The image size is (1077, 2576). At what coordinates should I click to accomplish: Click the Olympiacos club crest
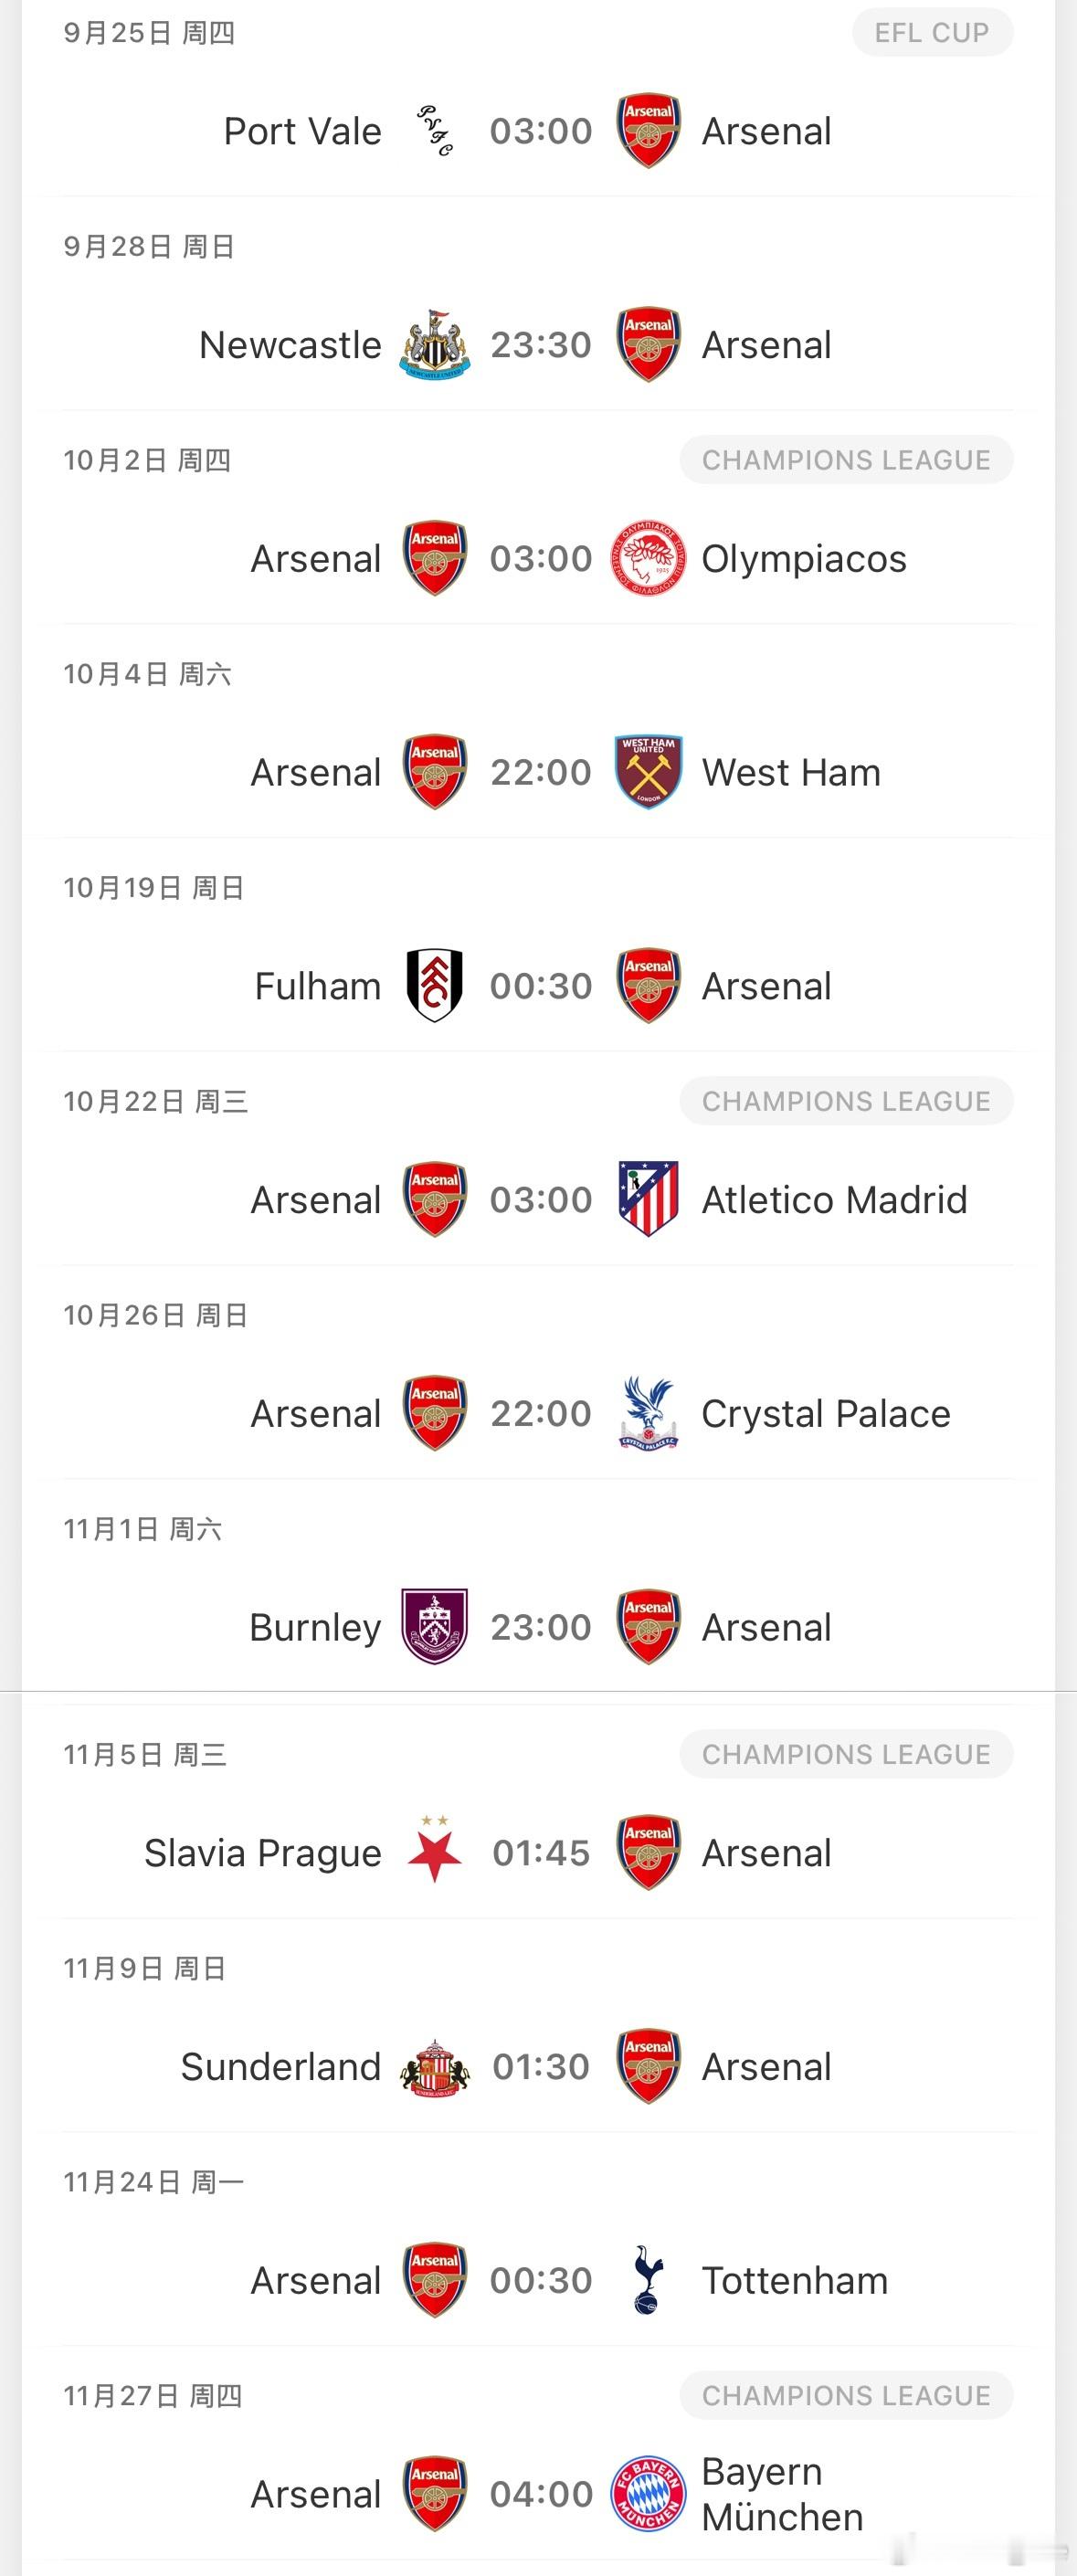click(648, 558)
